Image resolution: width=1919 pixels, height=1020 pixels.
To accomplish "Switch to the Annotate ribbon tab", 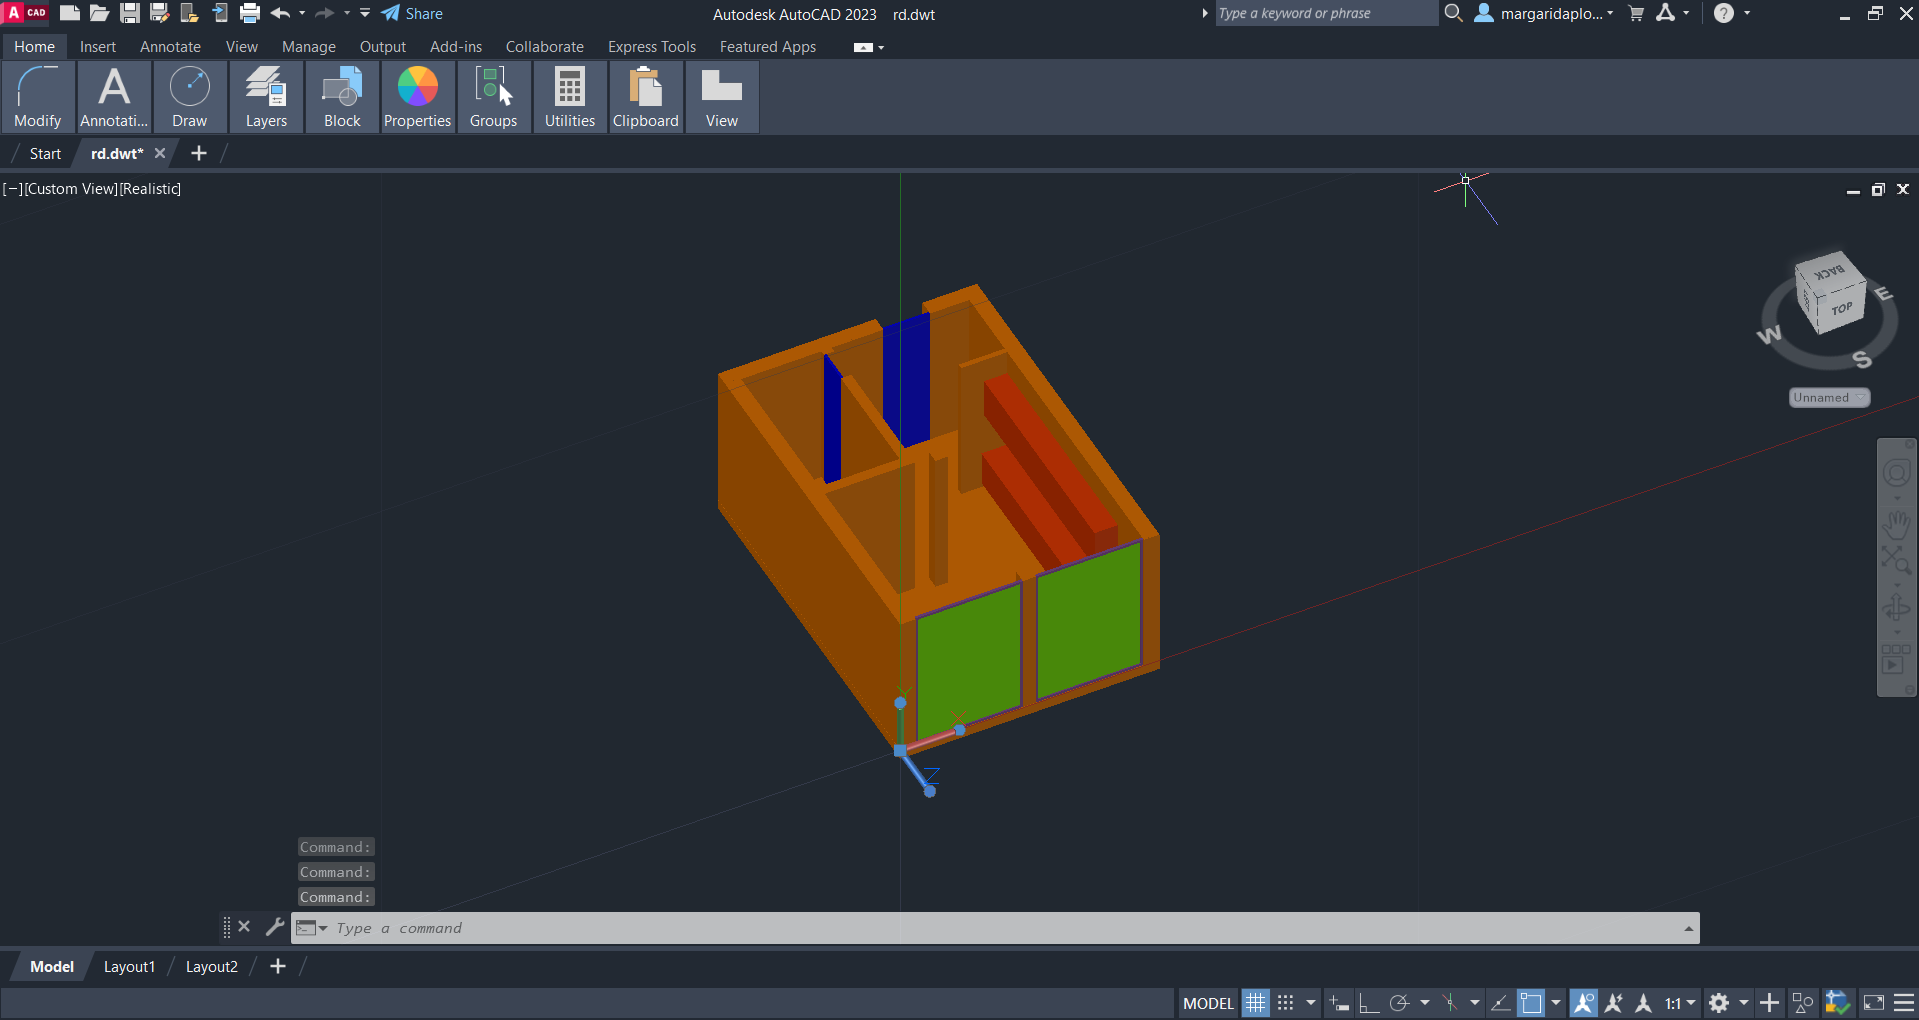I will (170, 47).
